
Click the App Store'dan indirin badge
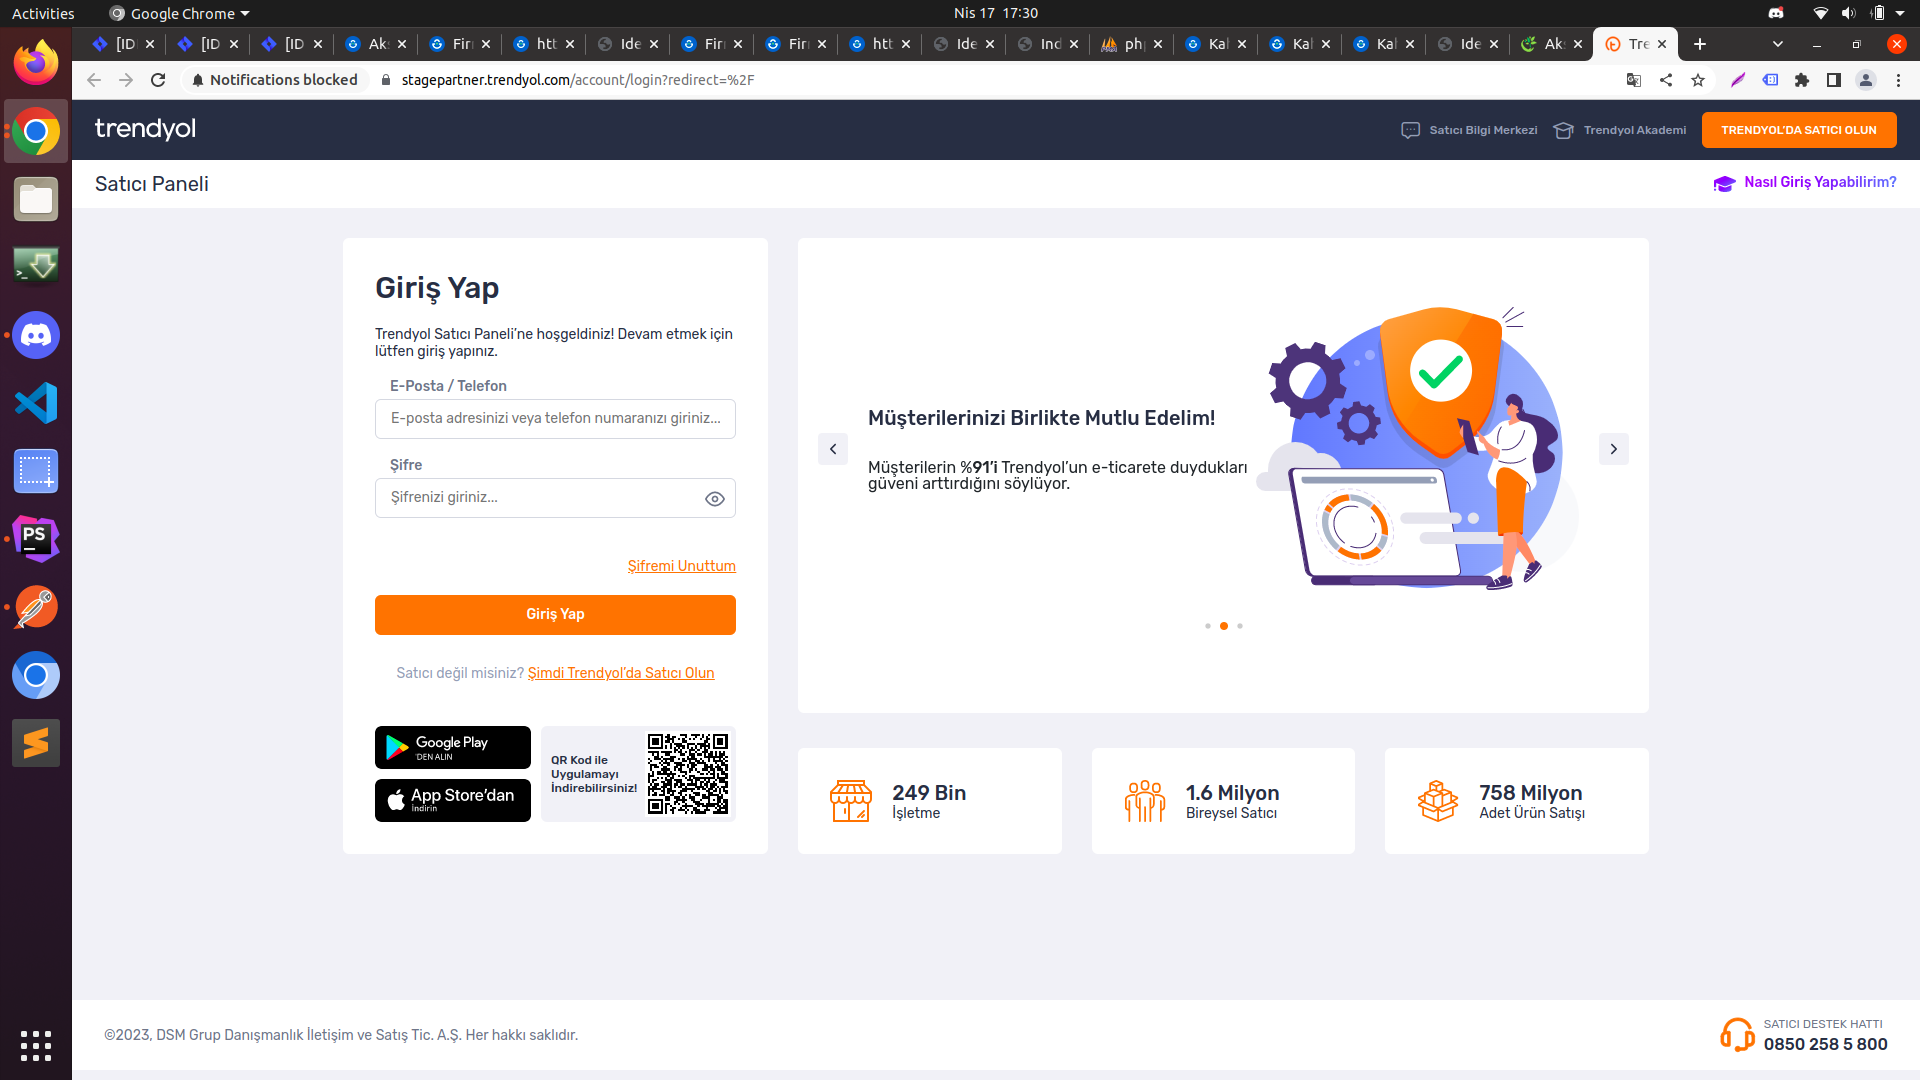pos(453,800)
